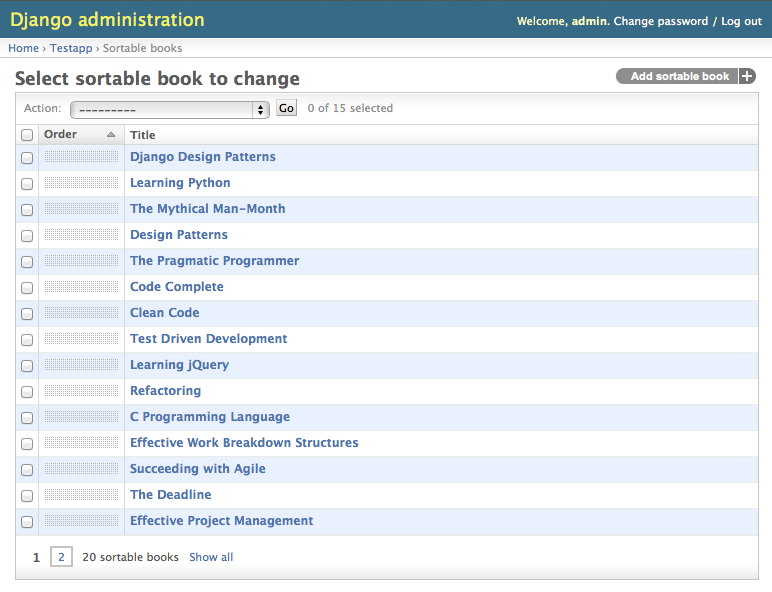The width and height of the screenshot is (772, 592).
Task: Check the box for Django Design Patterns
Action: (27, 158)
